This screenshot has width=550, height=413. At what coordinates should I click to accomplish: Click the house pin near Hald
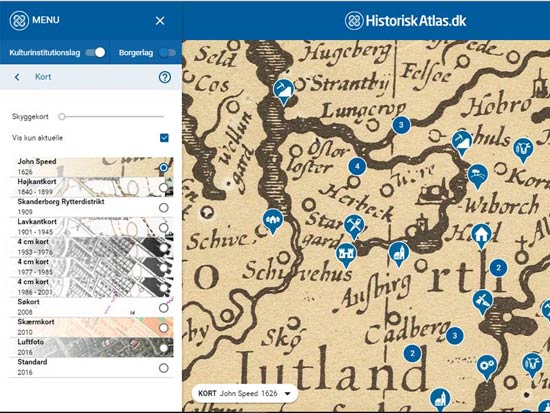click(x=481, y=235)
